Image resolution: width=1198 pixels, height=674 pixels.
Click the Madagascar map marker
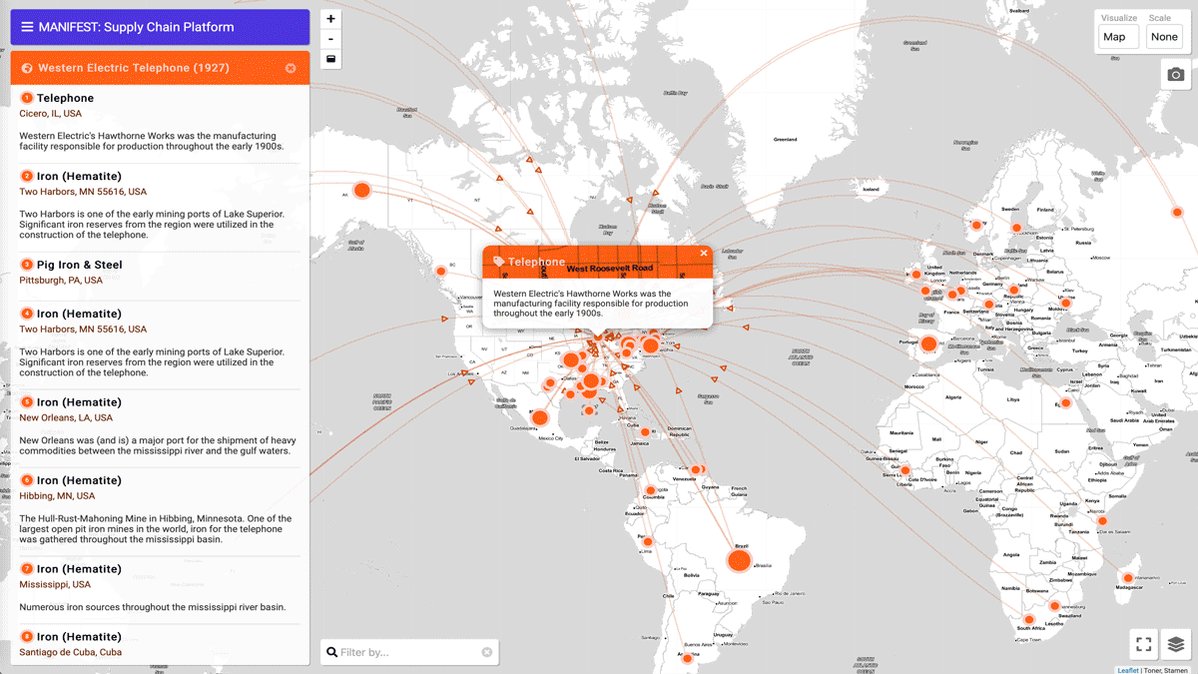[1128, 578]
